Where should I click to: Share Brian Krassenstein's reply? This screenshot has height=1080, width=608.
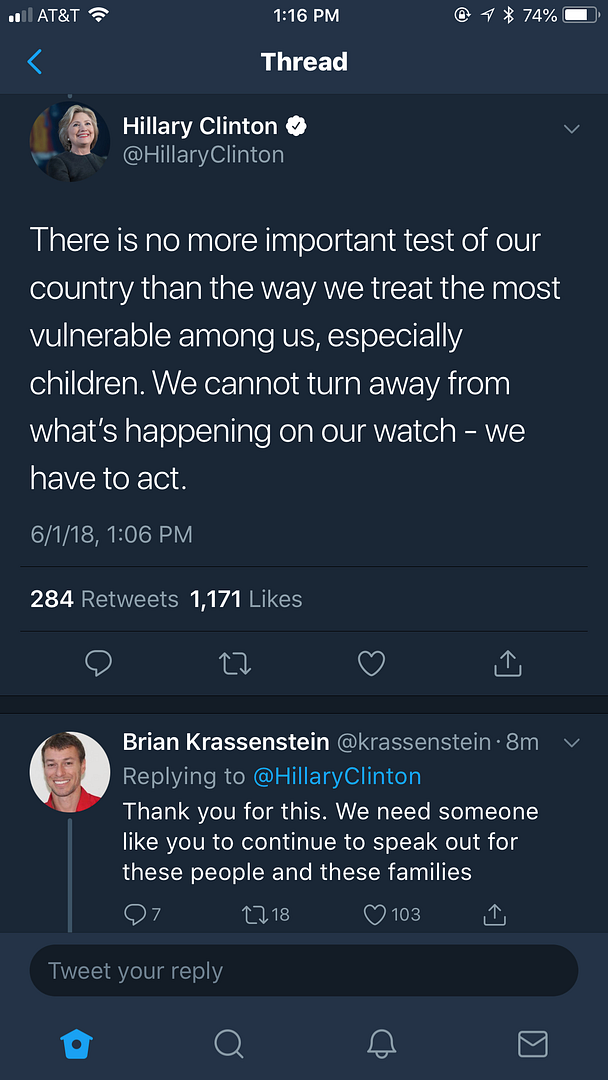[493, 914]
